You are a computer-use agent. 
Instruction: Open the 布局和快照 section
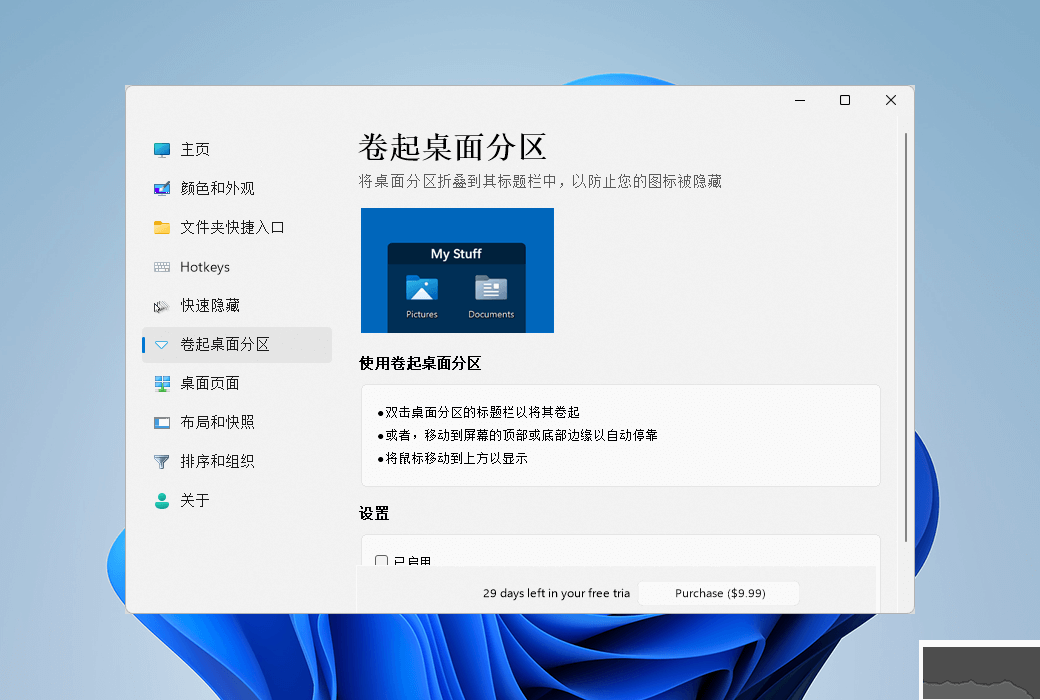[217, 423]
